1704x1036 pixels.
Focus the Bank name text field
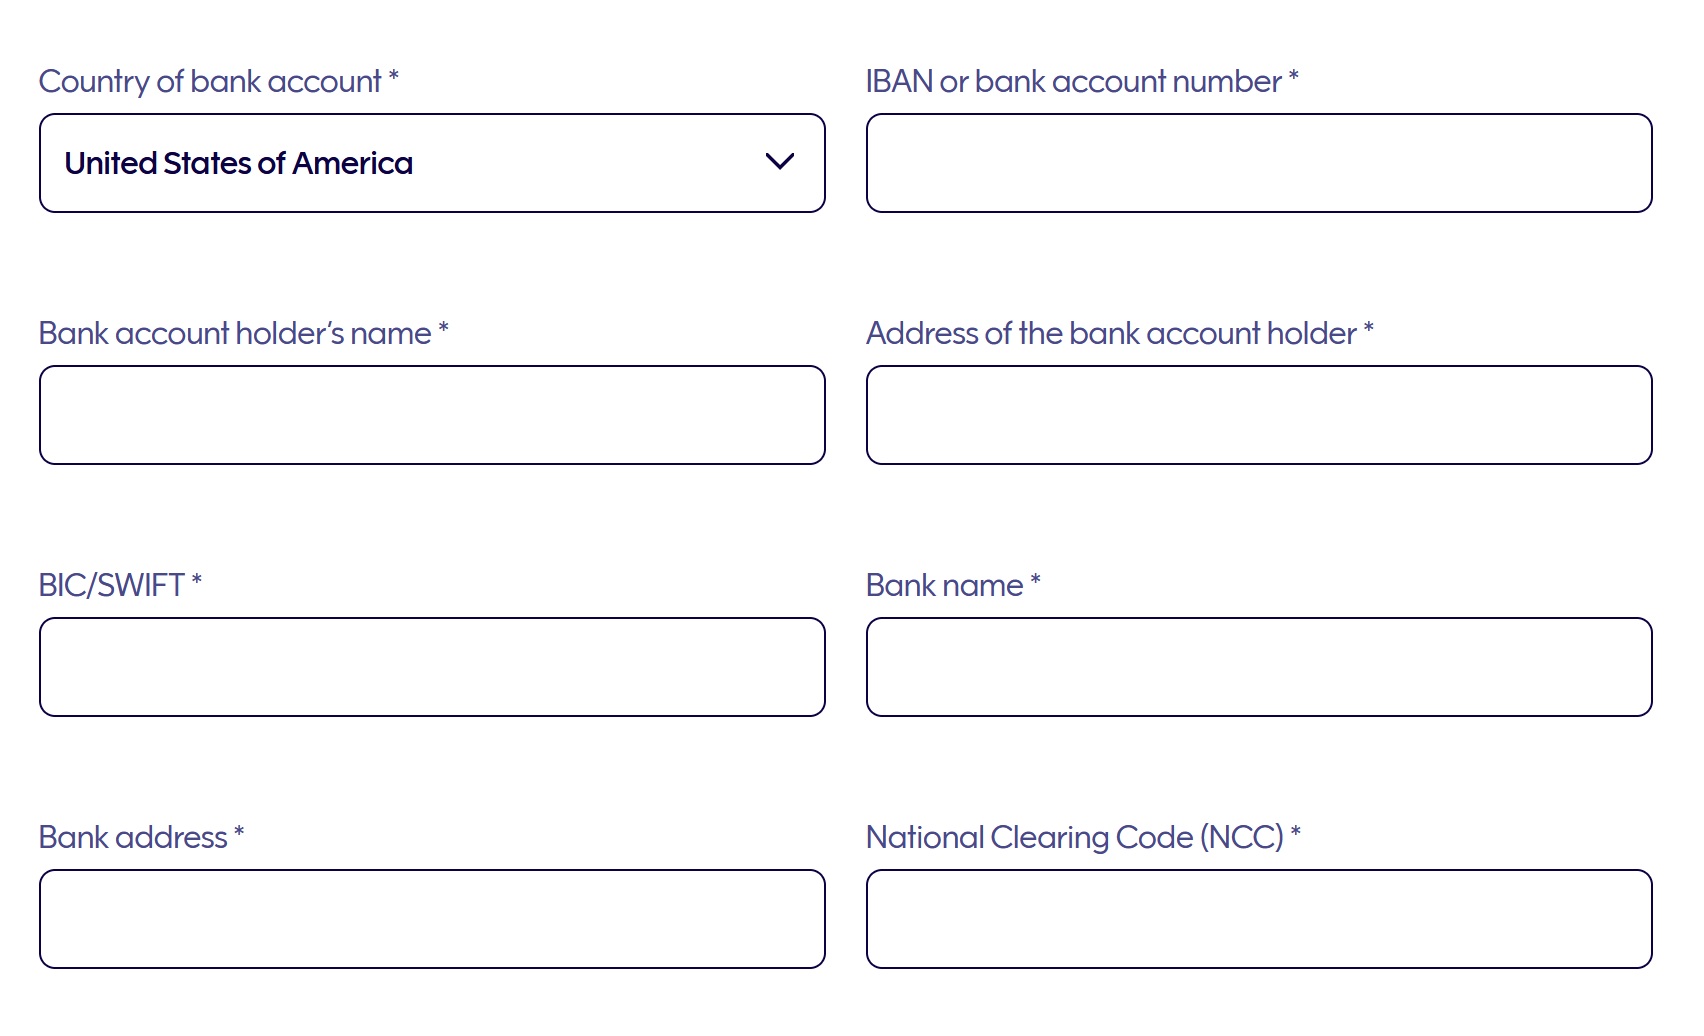[x=1258, y=667]
